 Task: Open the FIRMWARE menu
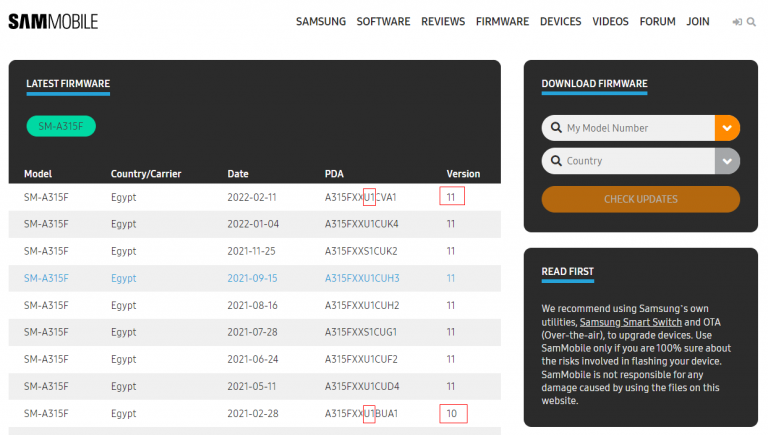pyautogui.click(x=503, y=22)
